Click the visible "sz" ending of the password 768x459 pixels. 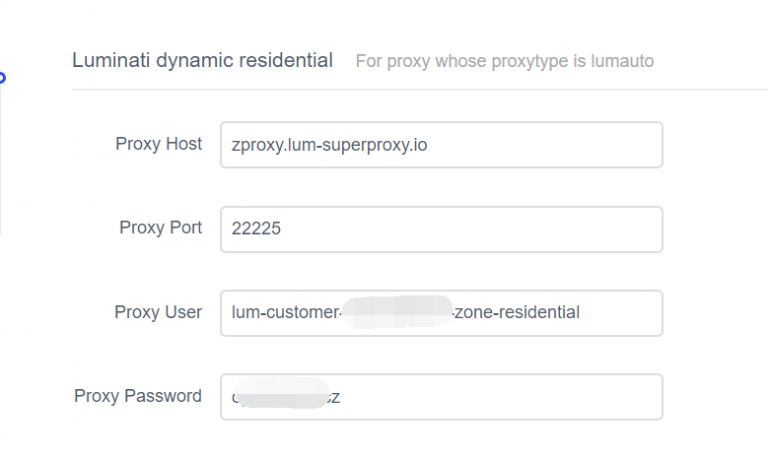334,397
